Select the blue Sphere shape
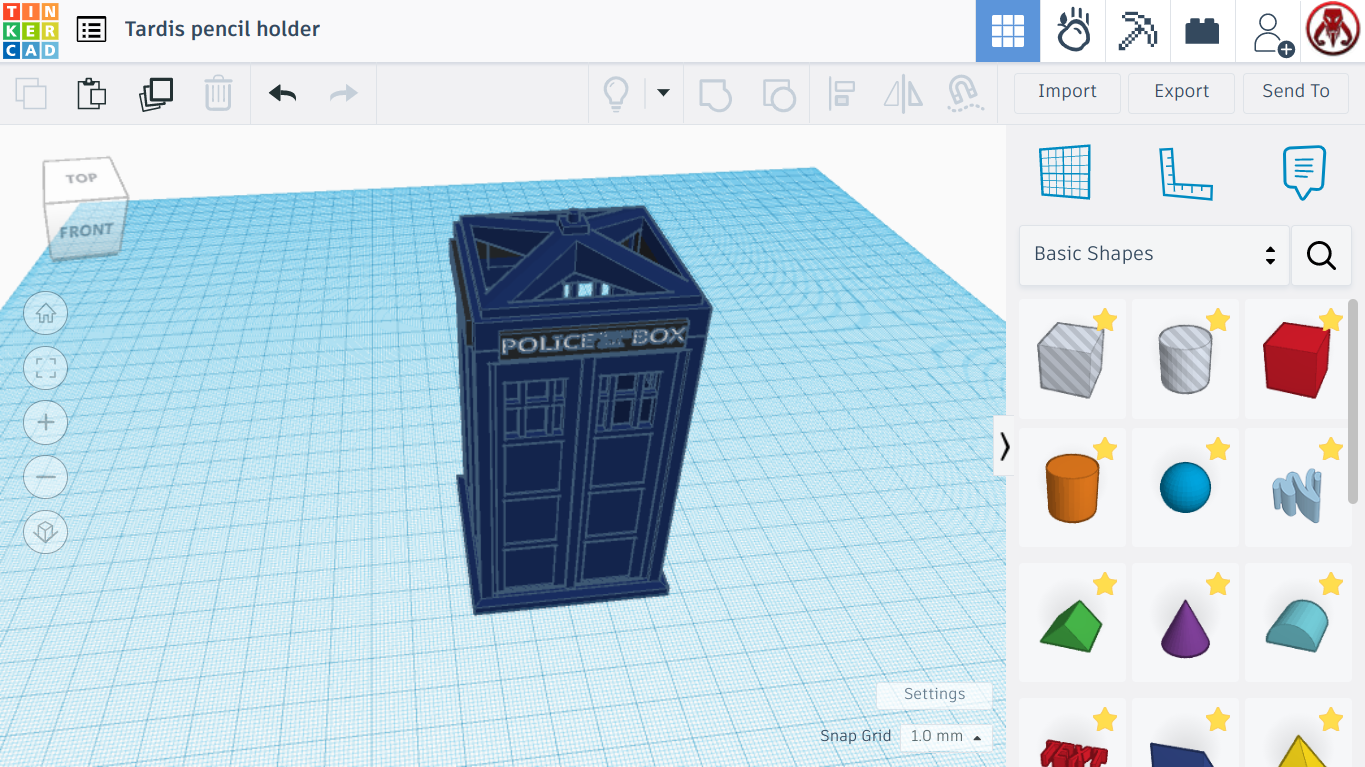This screenshot has height=767, width=1365. (x=1185, y=487)
